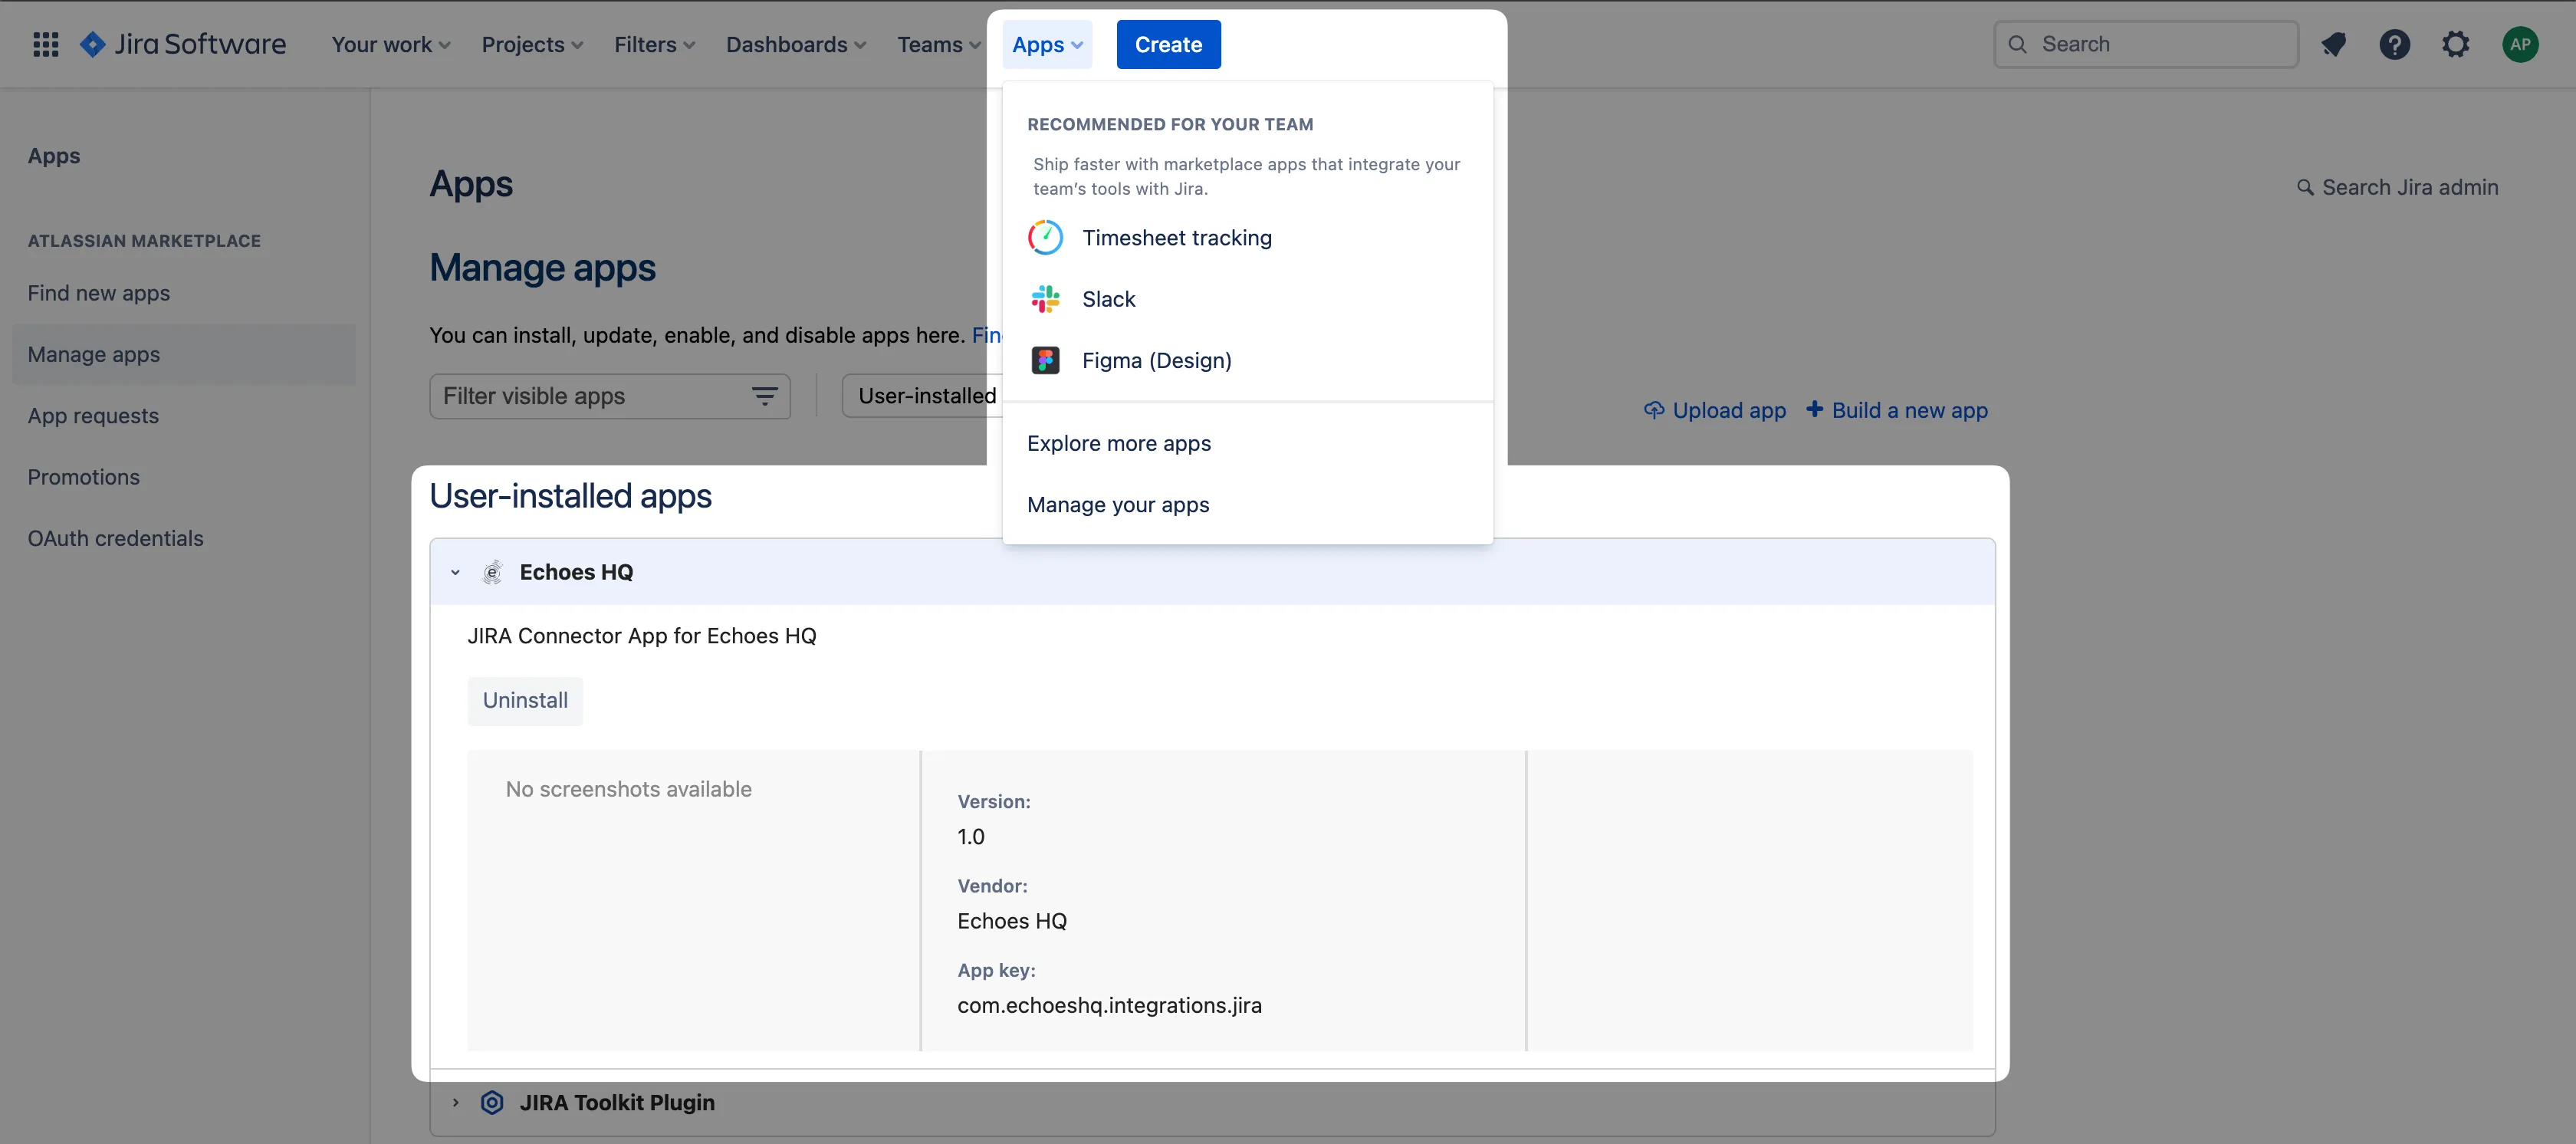Click the Figma app icon
This screenshot has width=2576, height=1144.
[x=1045, y=360]
